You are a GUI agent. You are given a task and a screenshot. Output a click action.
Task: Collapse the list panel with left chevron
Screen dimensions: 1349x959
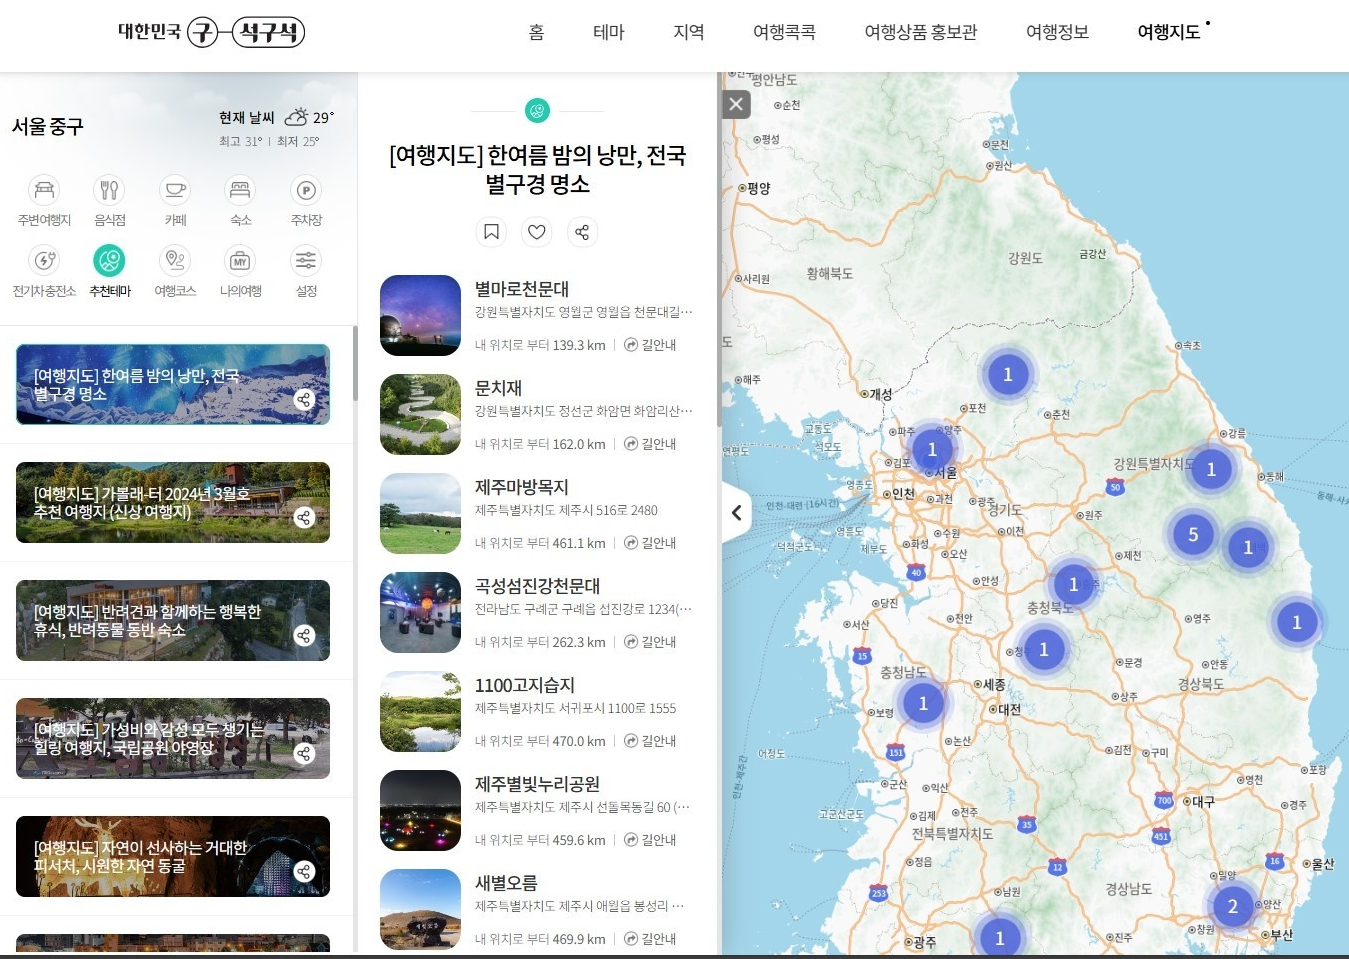[736, 513]
